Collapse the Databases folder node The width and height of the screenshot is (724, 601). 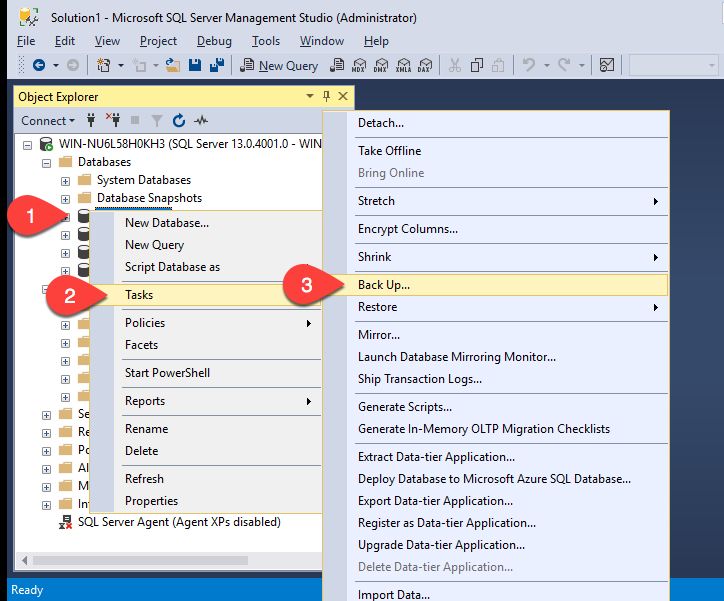coord(46,163)
